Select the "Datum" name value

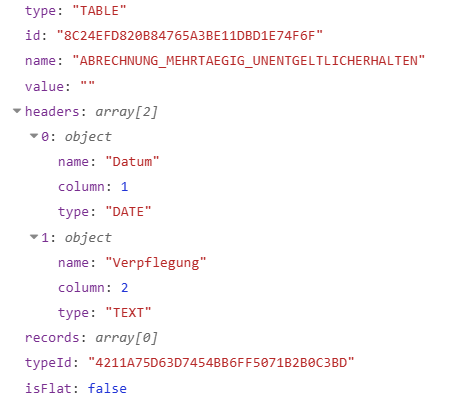[132, 162]
